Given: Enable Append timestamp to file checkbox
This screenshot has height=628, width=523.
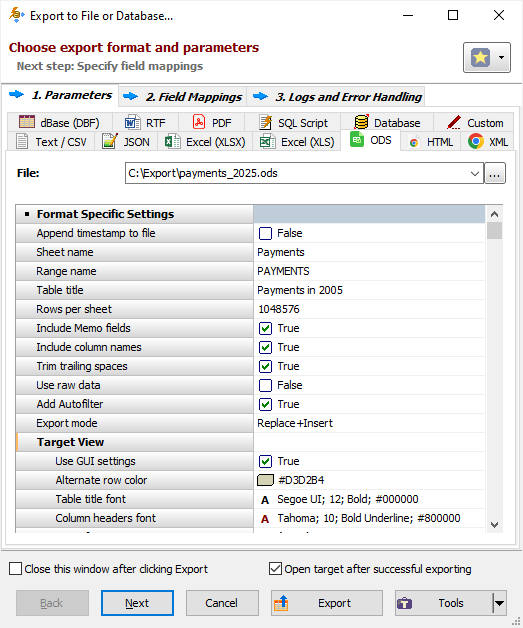Looking at the screenshot, I should [x=265, y=233].
